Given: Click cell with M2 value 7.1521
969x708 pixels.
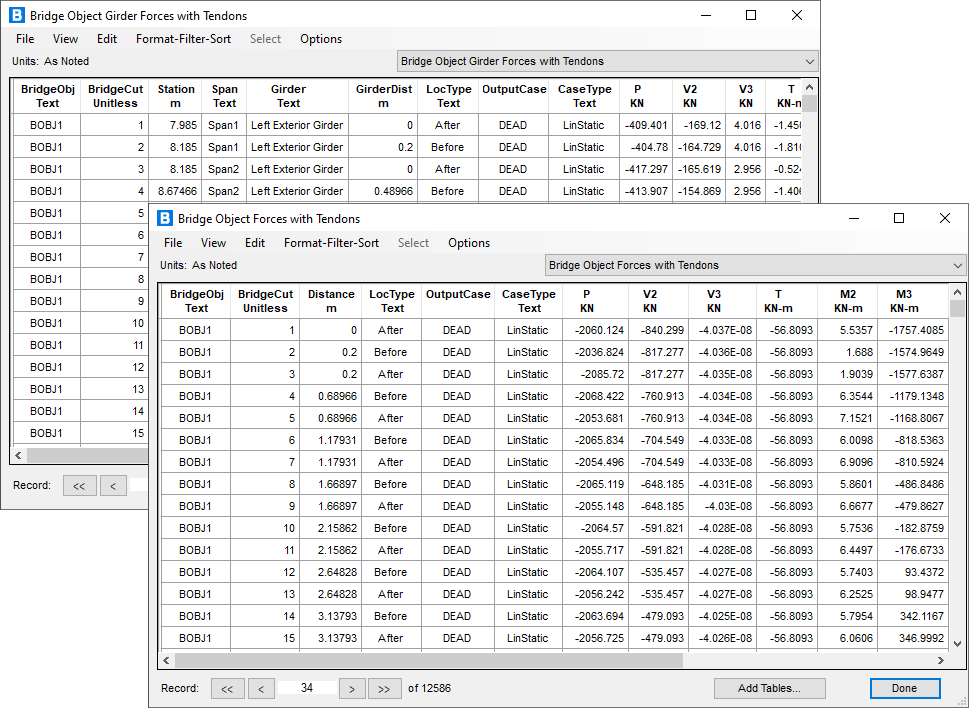Looking at the screenshot, I should [x=847, y=418].
